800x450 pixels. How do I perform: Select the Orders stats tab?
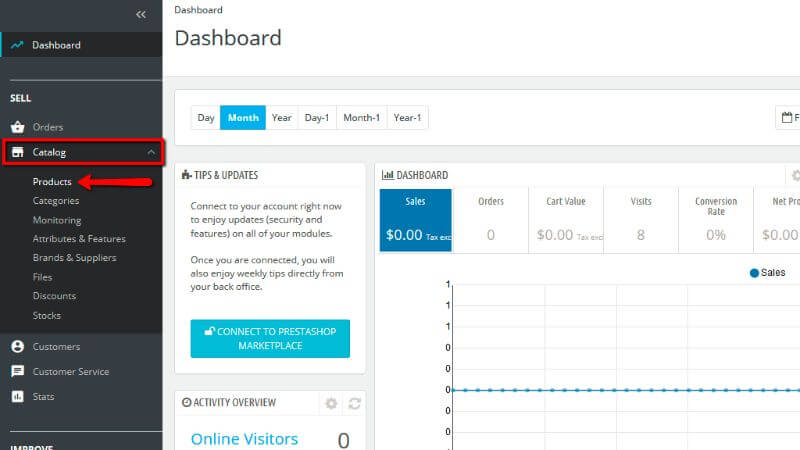pos(490,220)
